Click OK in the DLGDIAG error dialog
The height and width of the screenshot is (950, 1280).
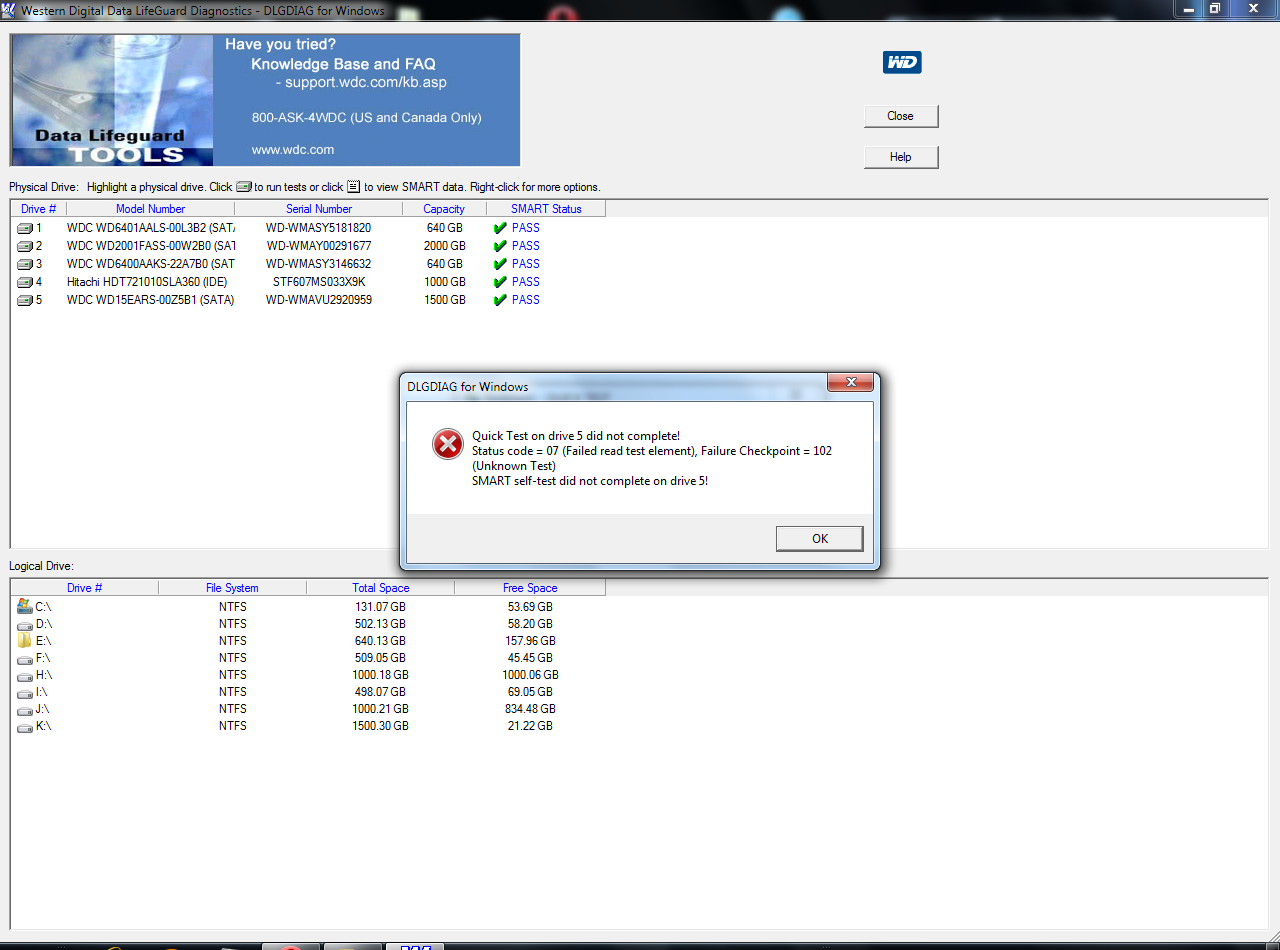pos(819,538)
